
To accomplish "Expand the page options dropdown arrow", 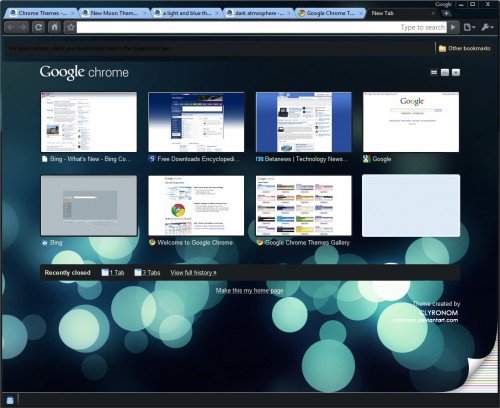I will (x=456, y=72).
